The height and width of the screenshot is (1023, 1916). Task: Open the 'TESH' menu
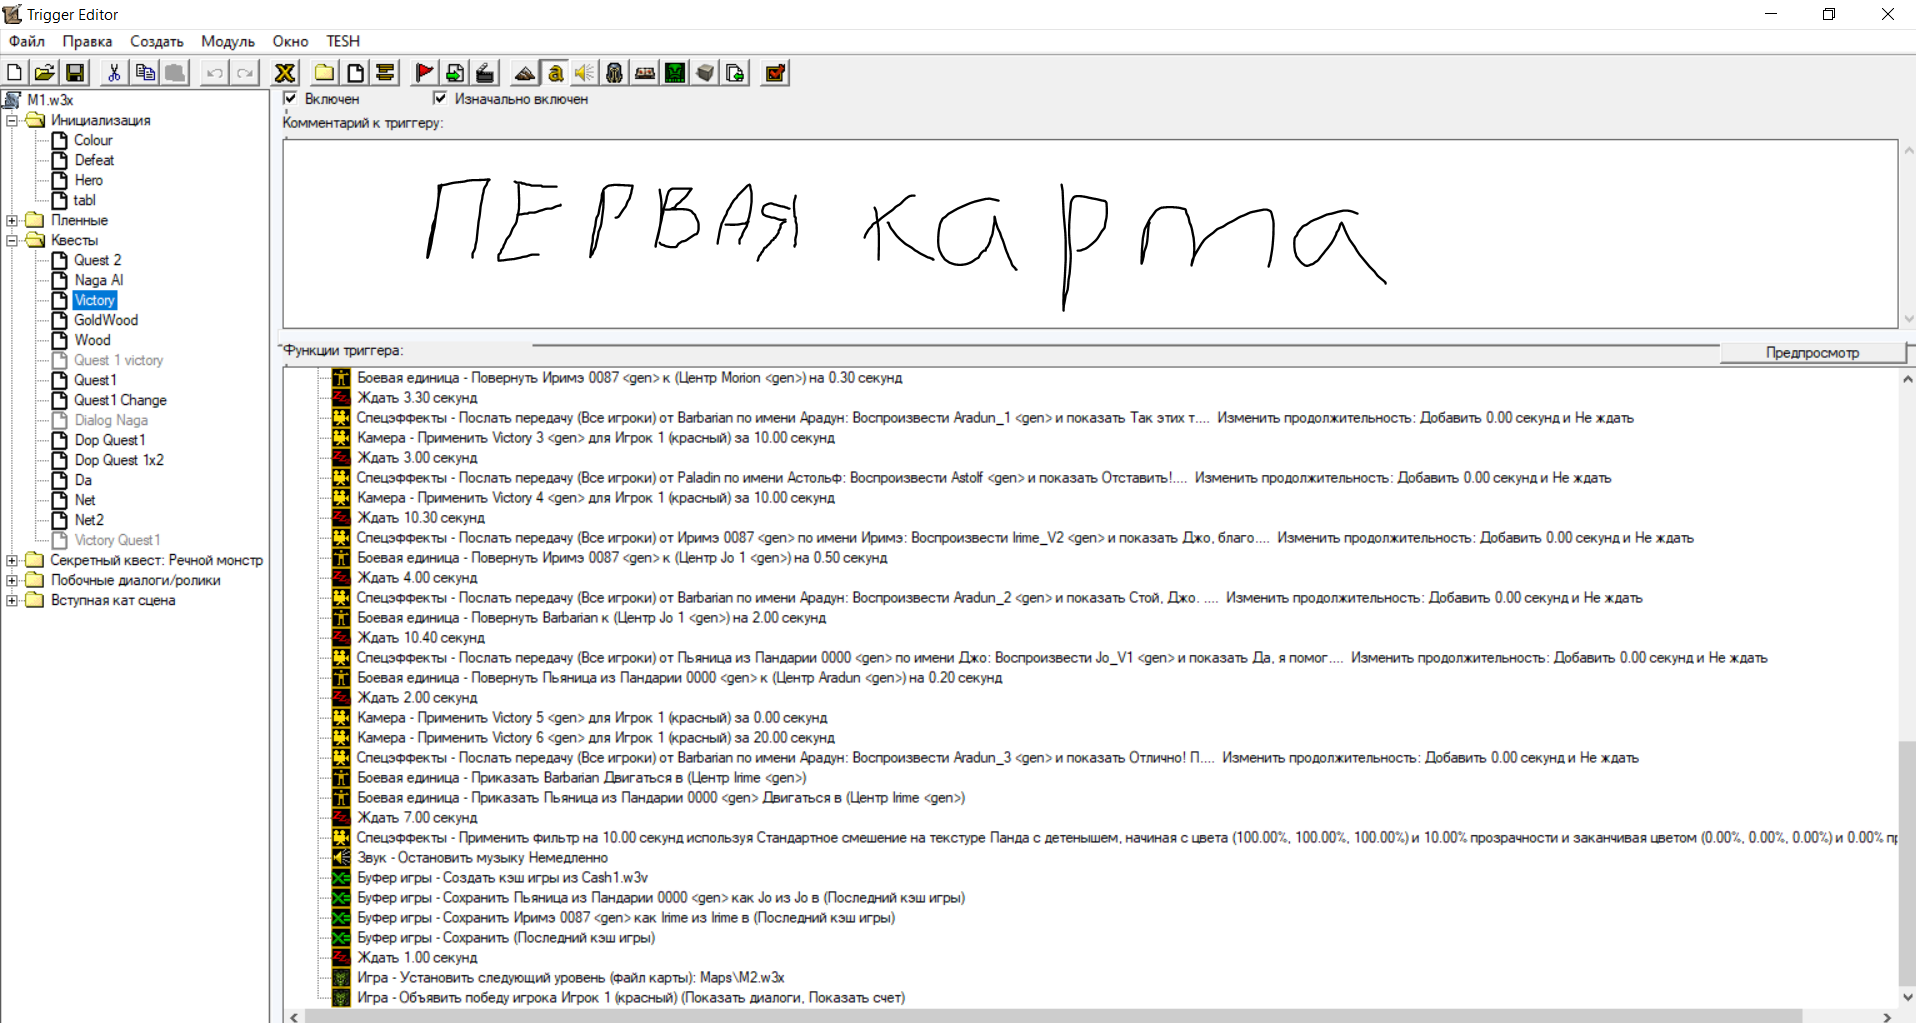pos(343,41)
